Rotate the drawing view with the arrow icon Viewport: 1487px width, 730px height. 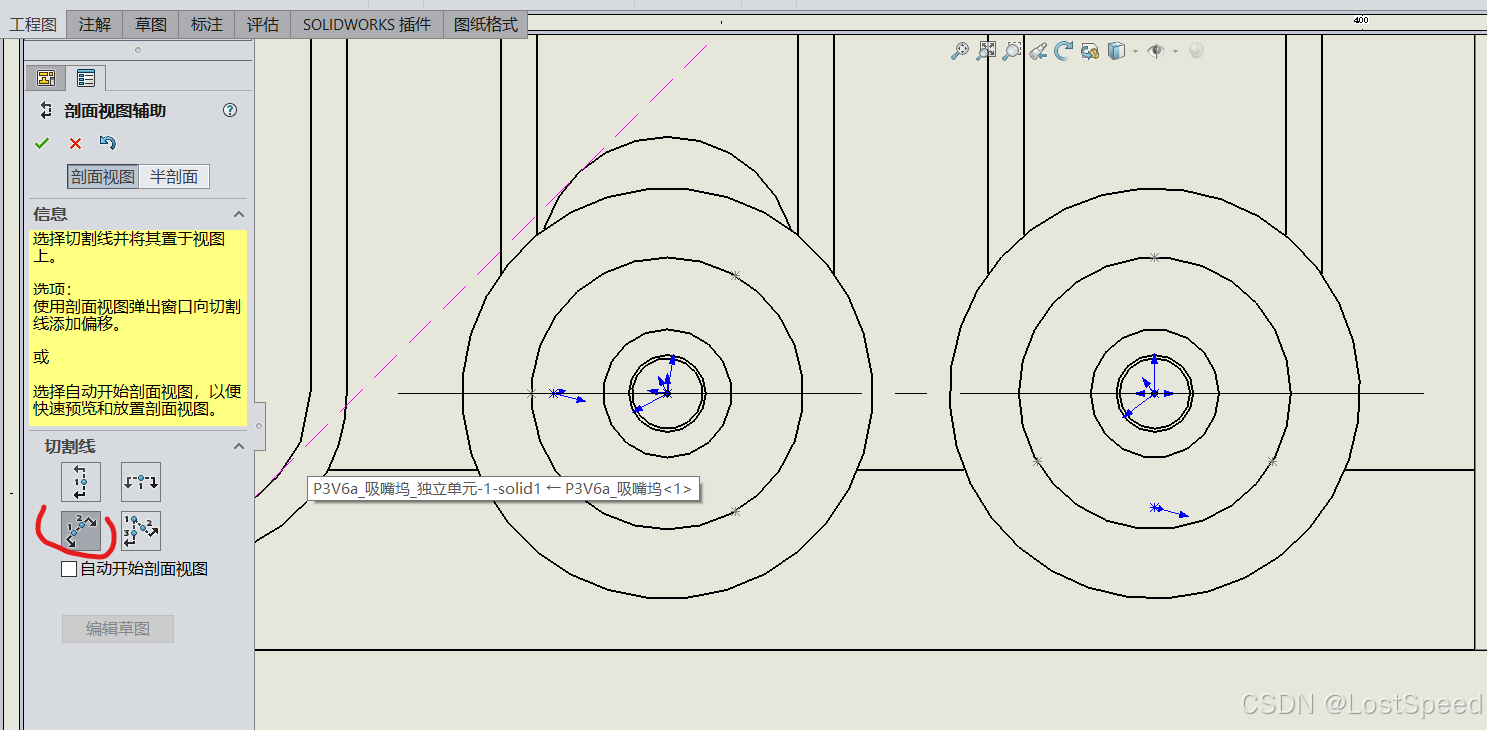(x=1064, y=51)
